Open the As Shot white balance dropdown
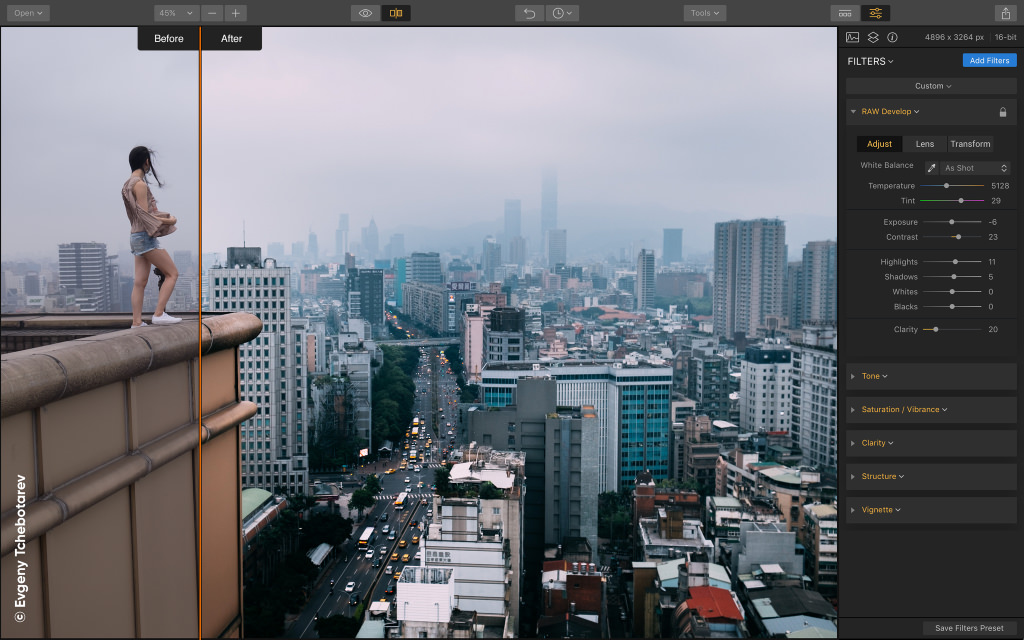This screenshot has height=640, width=1024. tap(976, 168)
